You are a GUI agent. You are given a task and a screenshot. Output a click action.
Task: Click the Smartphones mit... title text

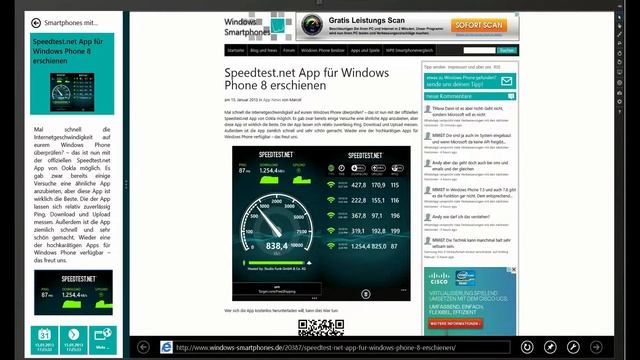coord(71,23)
